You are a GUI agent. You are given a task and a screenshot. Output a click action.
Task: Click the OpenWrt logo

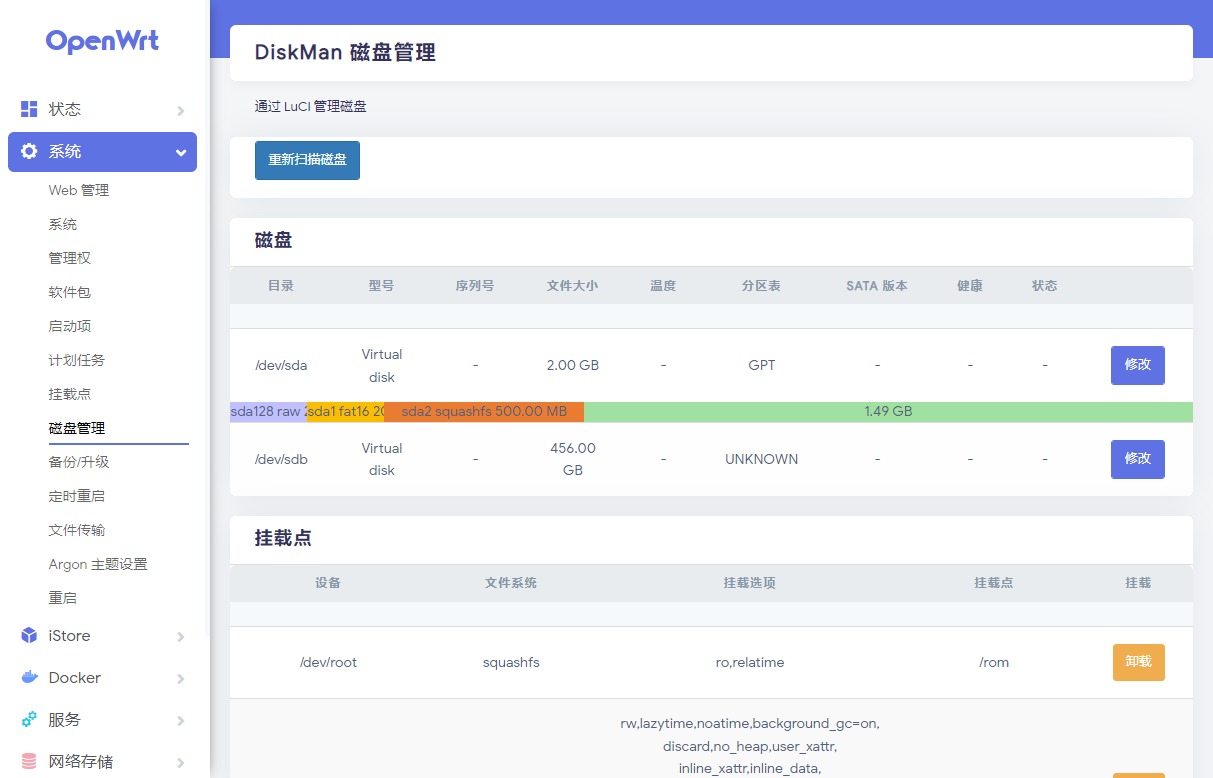[x=102, y=41]
